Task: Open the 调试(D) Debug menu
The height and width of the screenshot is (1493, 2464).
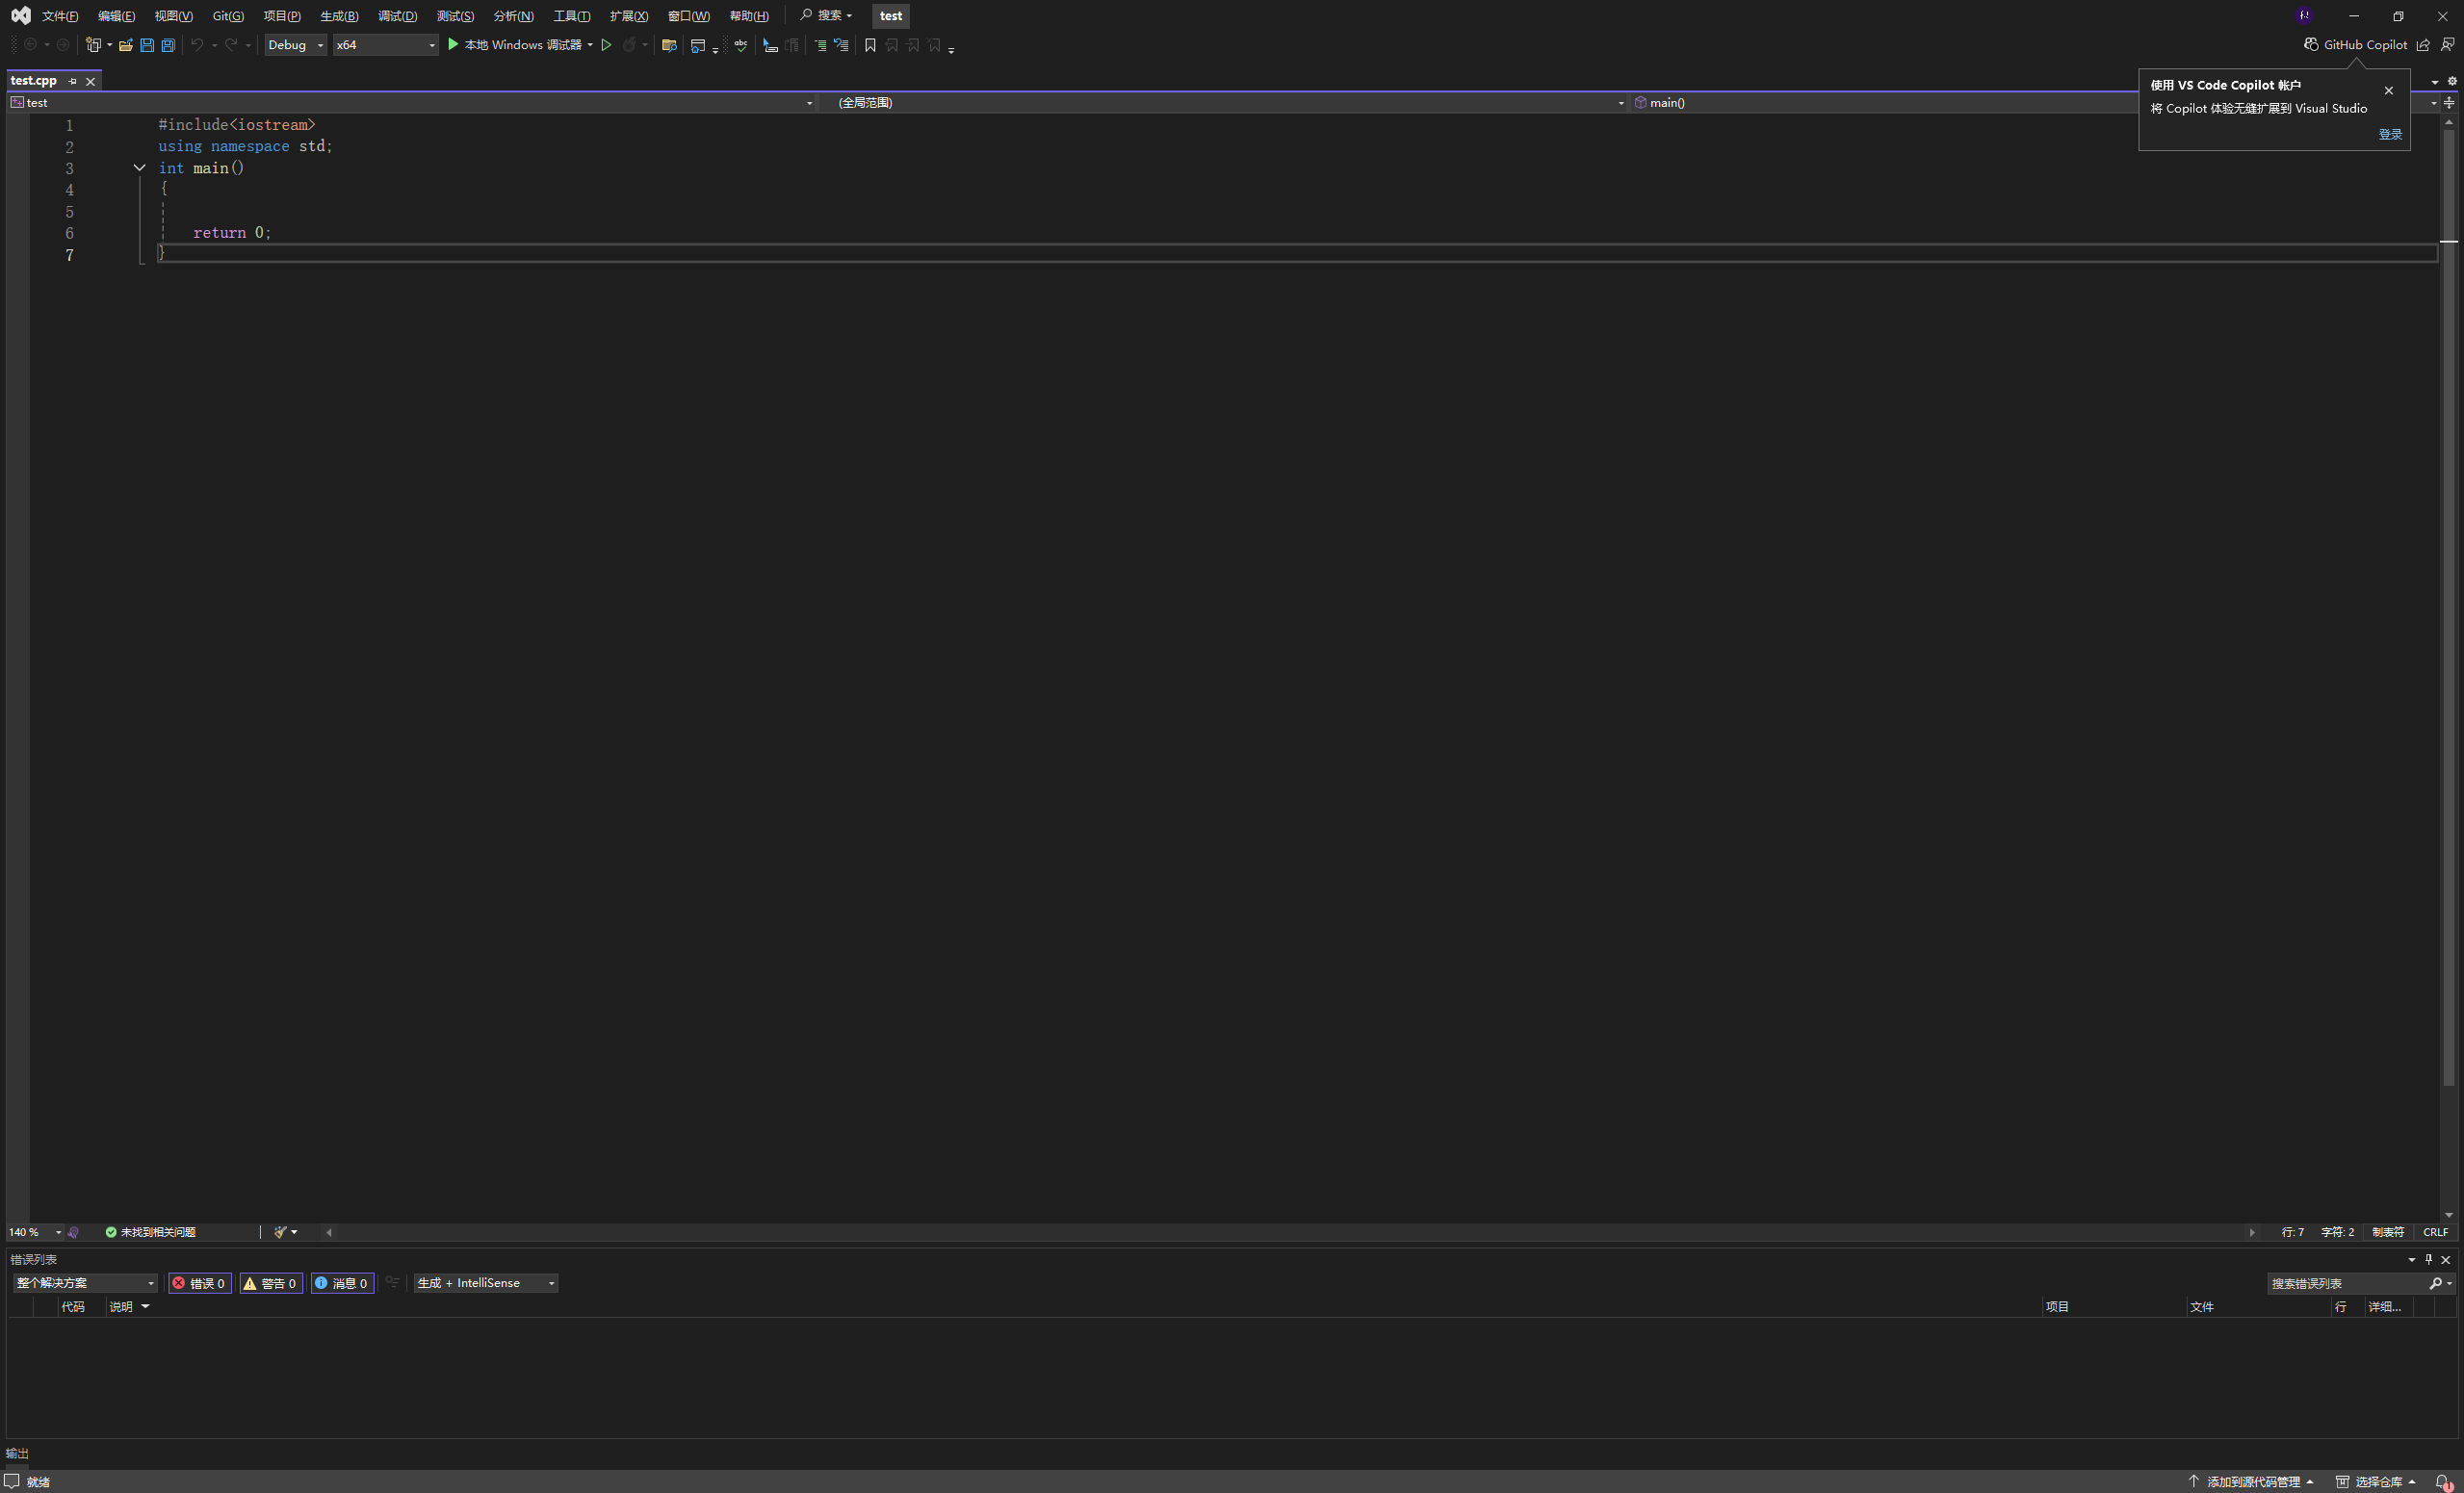Action: click(397, 16)
